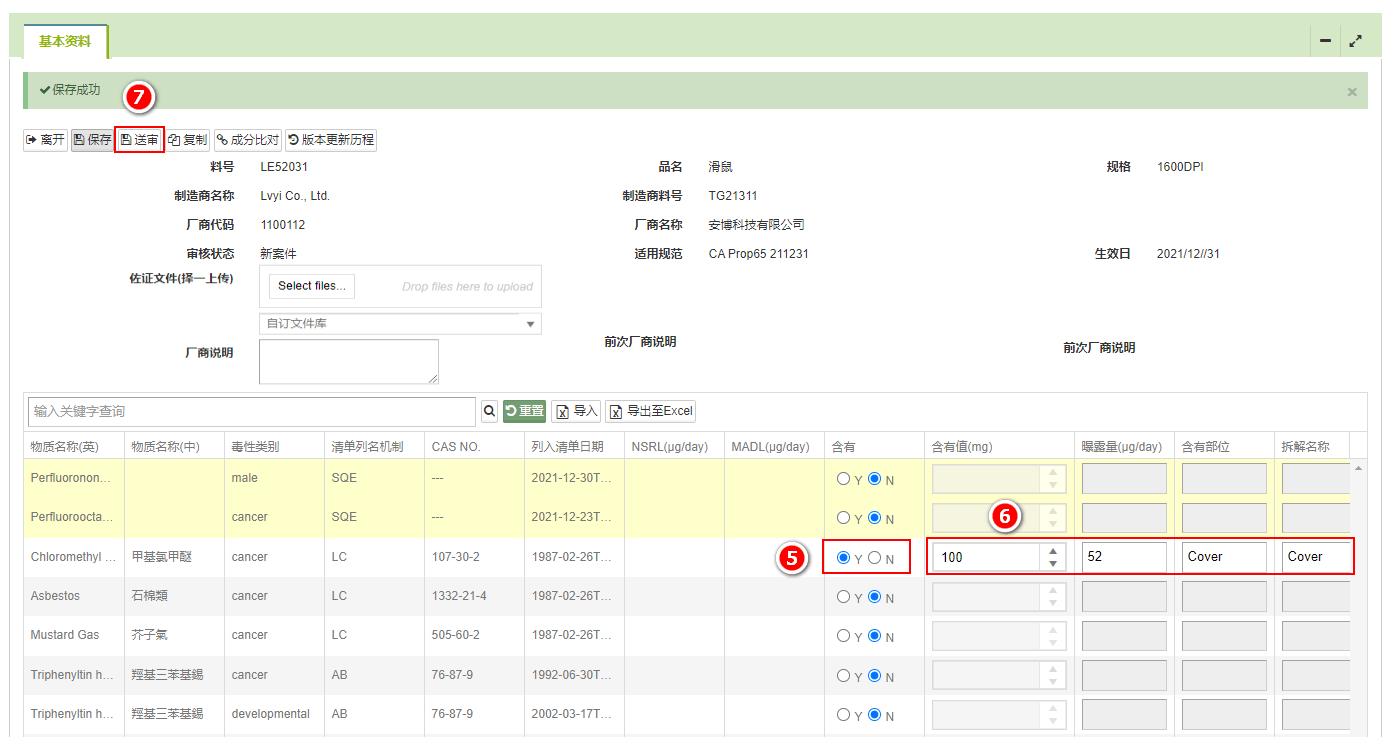This screenshot has height=737, width=1386.
Task: Click the Select files... upload button
Action: tap(312, 286)
